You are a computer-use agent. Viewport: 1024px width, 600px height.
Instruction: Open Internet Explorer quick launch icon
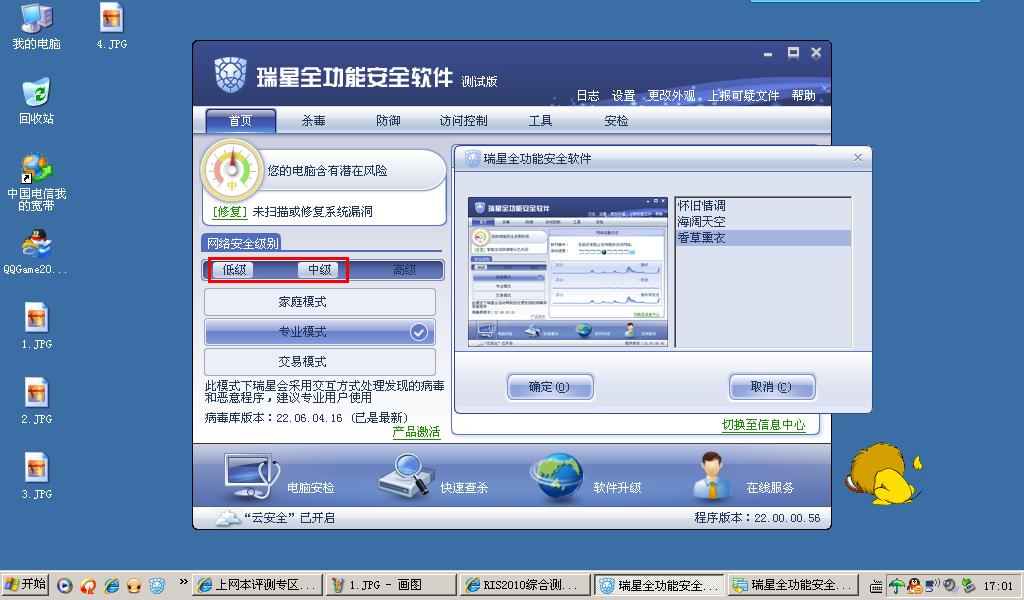tap(112, 585)
